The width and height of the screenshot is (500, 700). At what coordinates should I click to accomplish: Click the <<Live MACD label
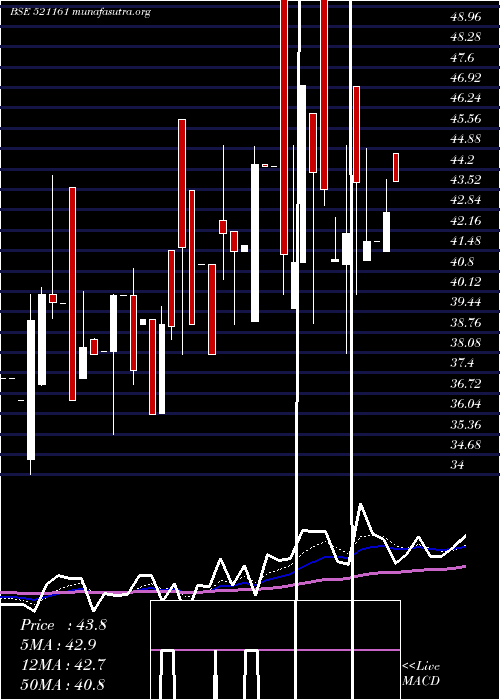[421, 673]
